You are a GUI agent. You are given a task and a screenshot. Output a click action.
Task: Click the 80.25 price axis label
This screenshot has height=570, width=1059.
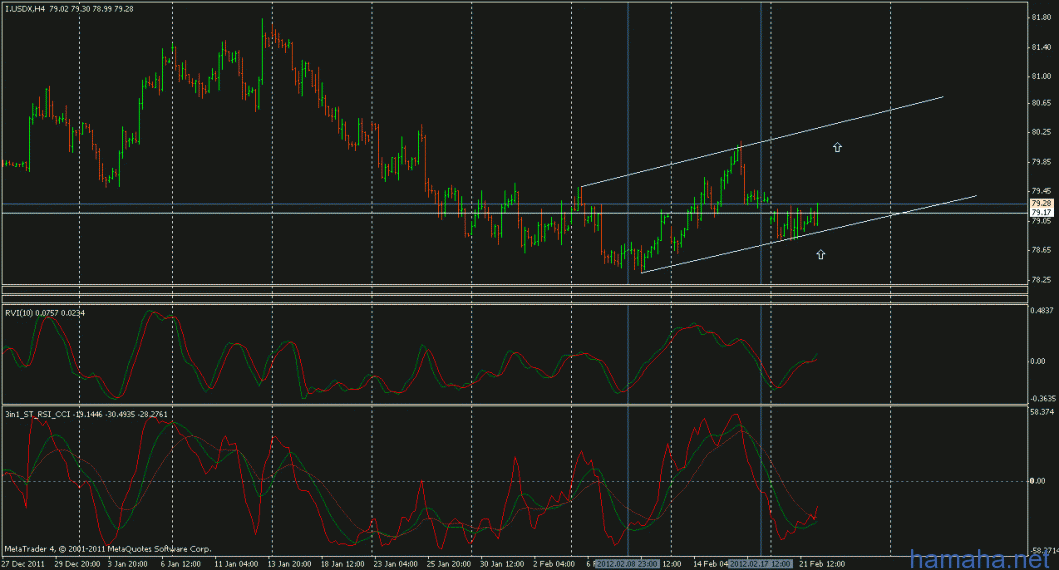pyautogui.click(x=1041, y=132)
